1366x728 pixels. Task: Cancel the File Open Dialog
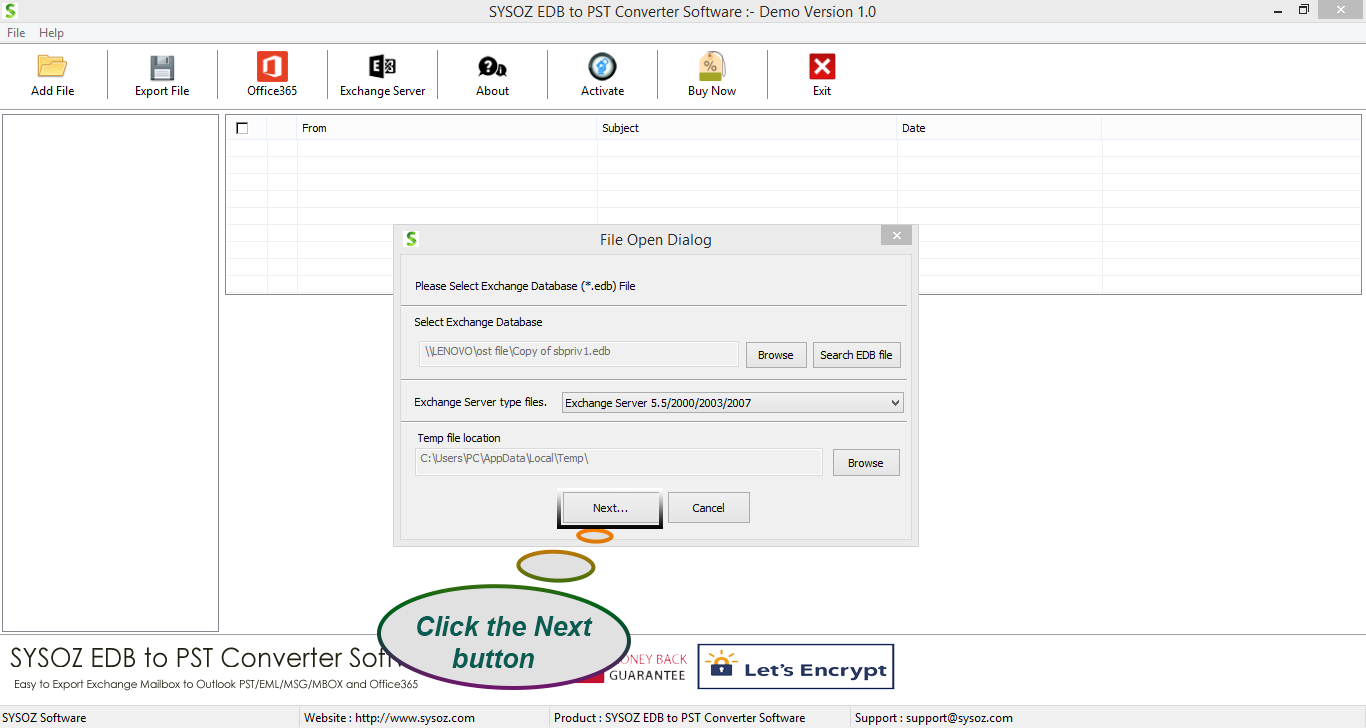click(x=709, y=508)
